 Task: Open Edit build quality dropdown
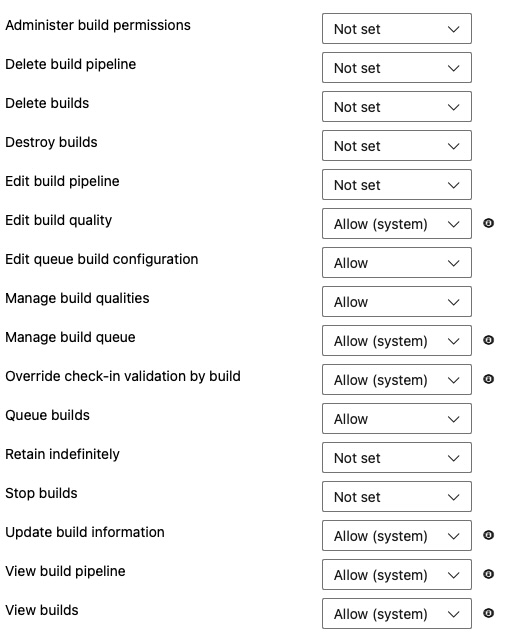(x=397, y=223)
